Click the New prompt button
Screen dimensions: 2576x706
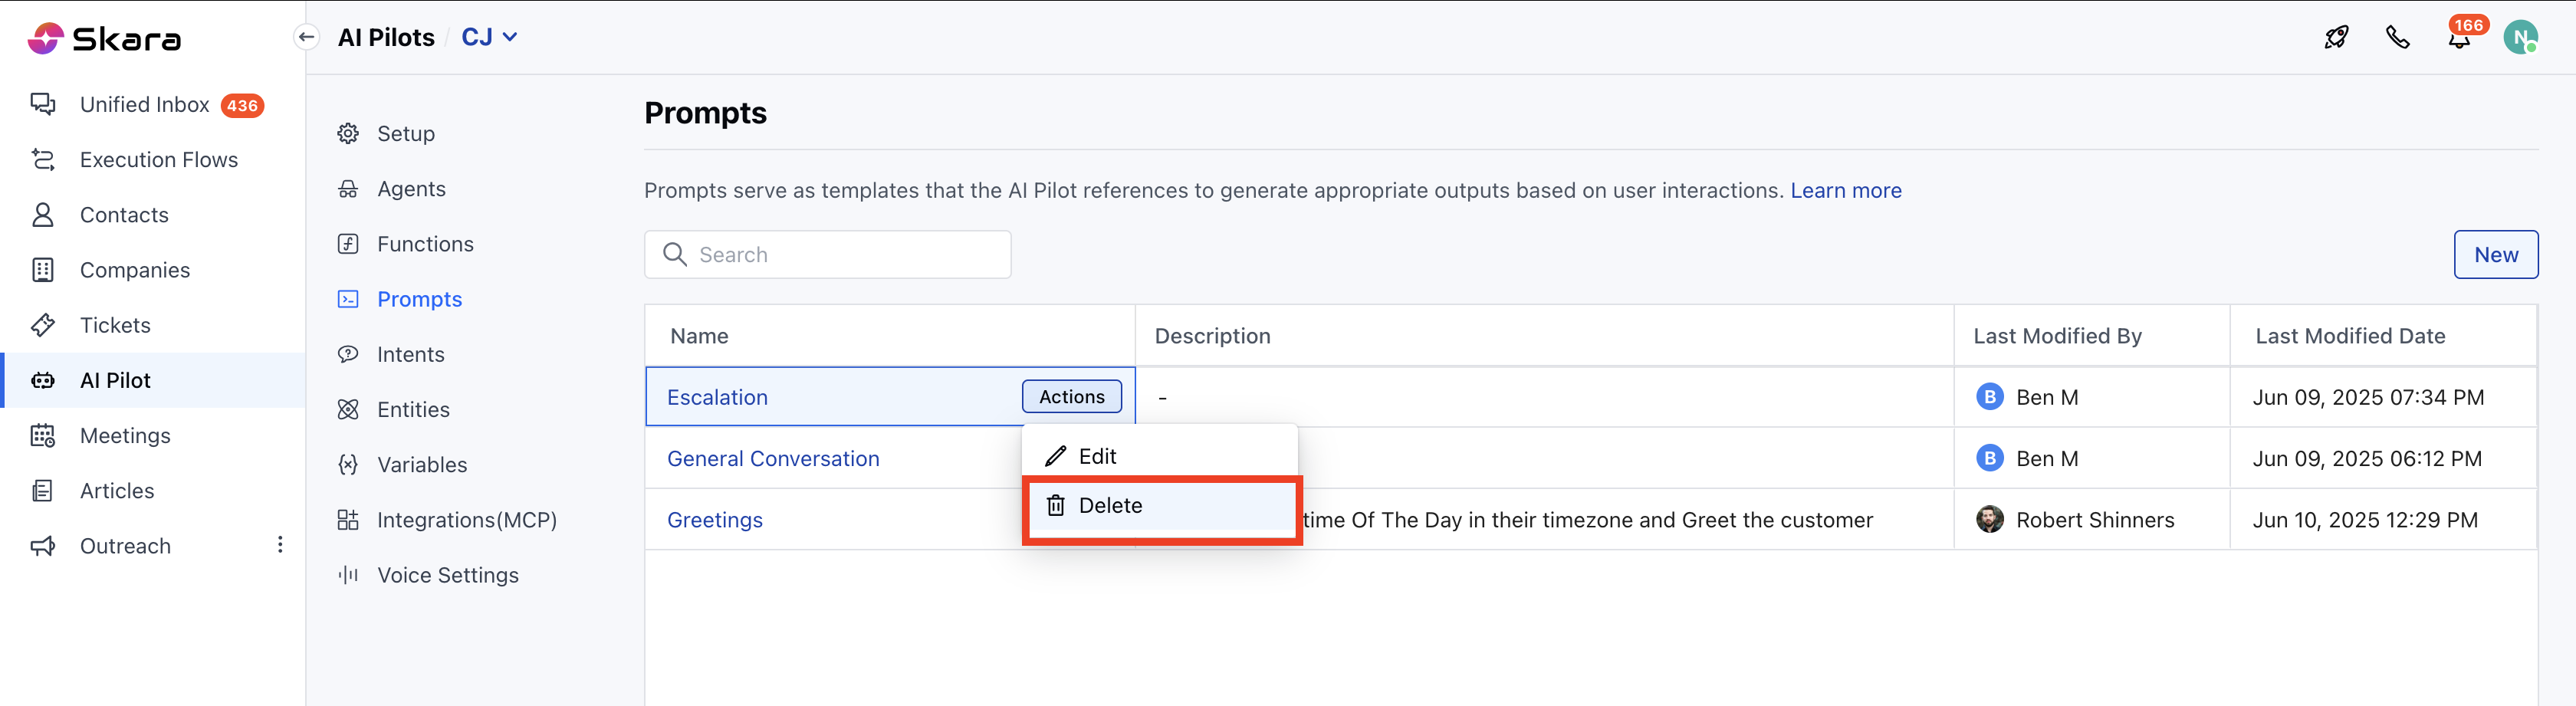2495,255
